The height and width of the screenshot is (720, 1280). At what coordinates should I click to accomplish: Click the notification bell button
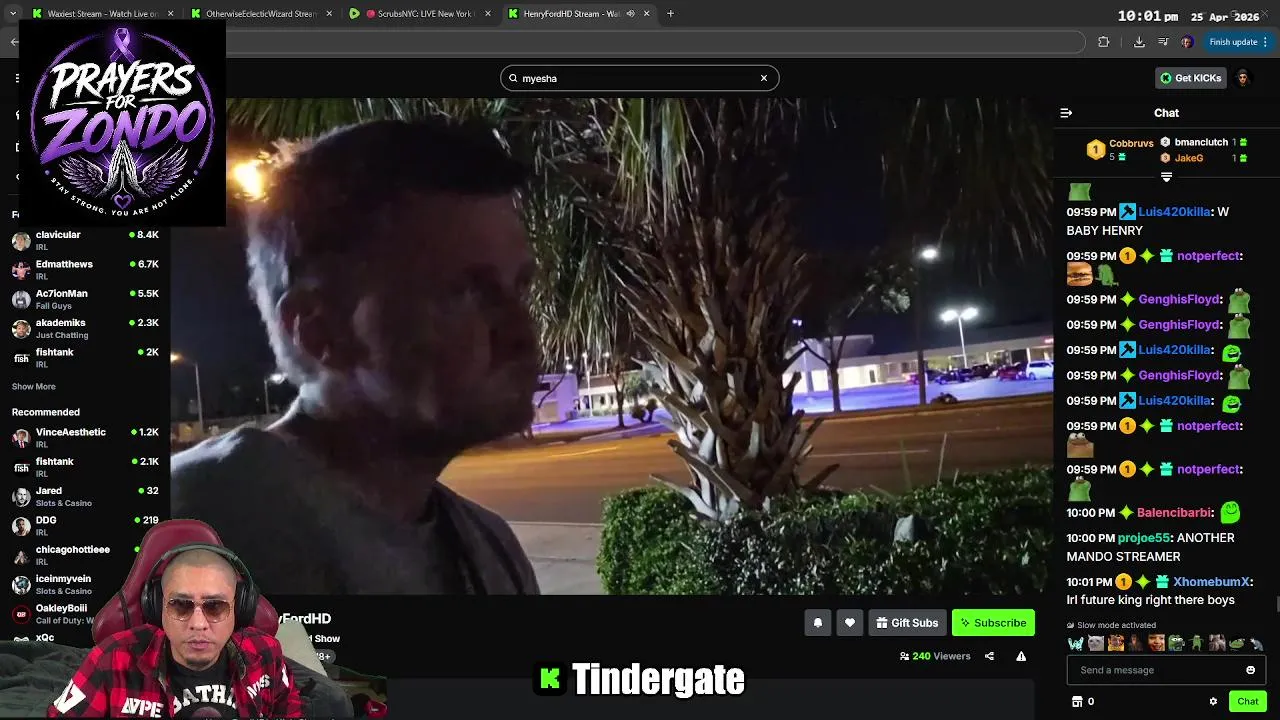818,623
